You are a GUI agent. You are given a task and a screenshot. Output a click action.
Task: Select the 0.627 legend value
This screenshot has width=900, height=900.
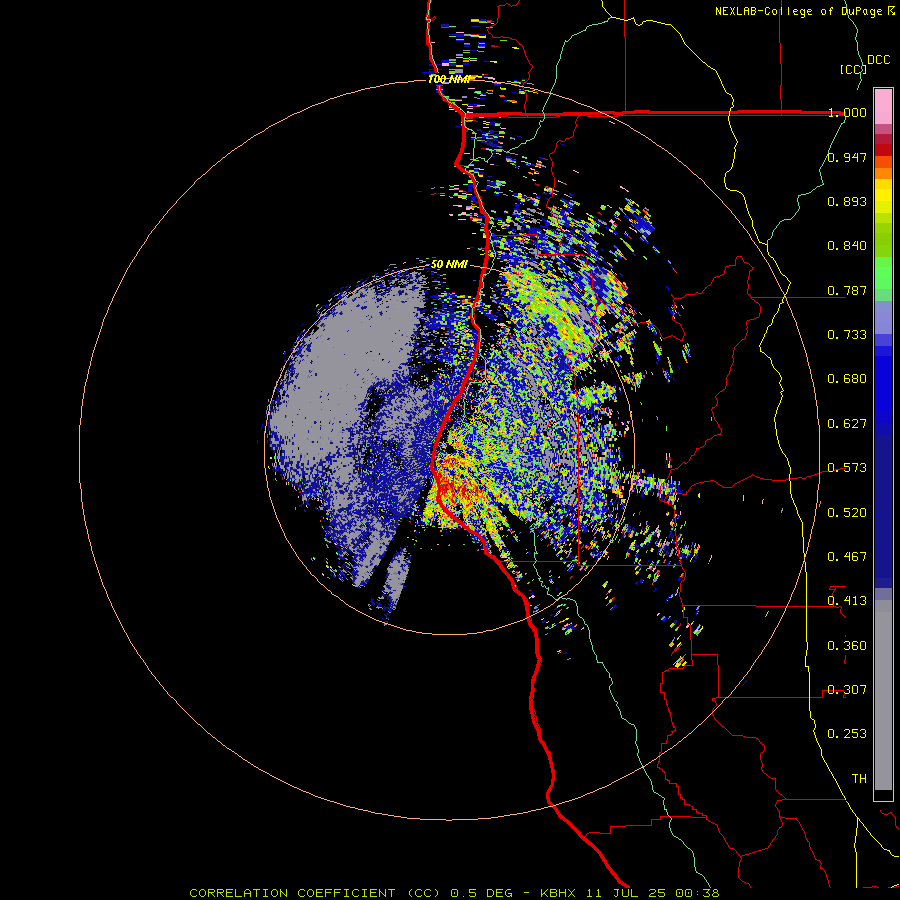847,424
